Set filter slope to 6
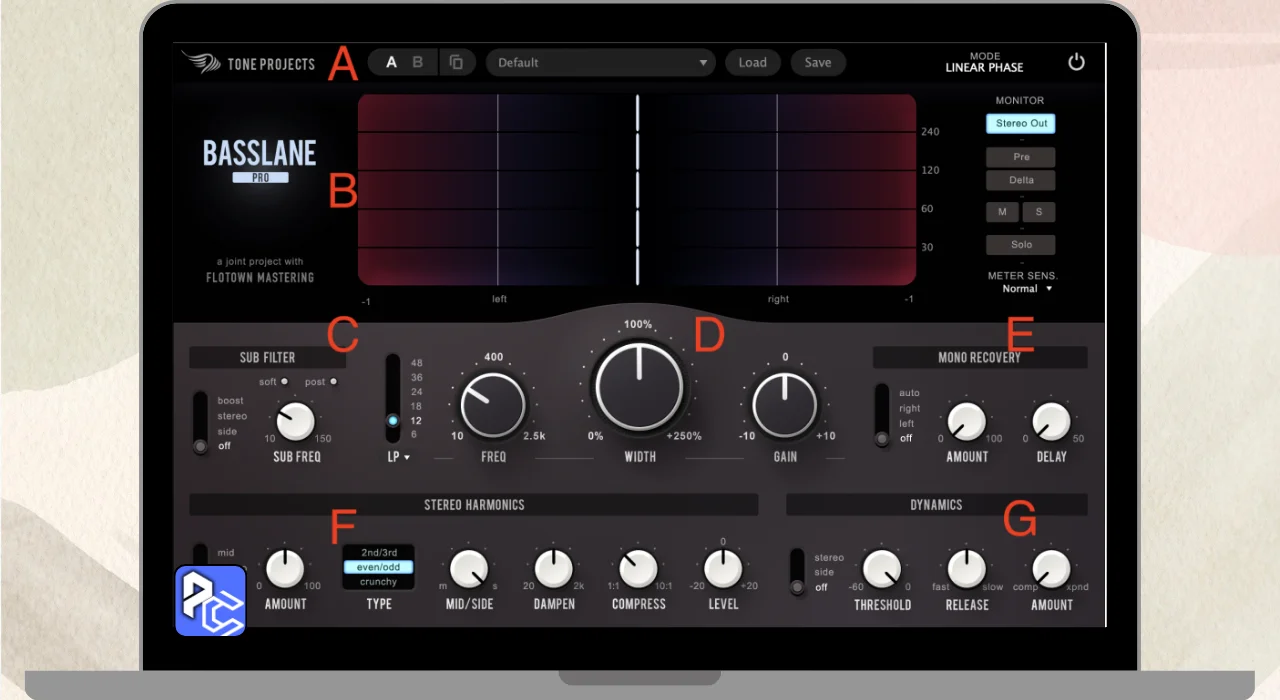Viewport: 1280px width, 700px height. tap(414, 435)
